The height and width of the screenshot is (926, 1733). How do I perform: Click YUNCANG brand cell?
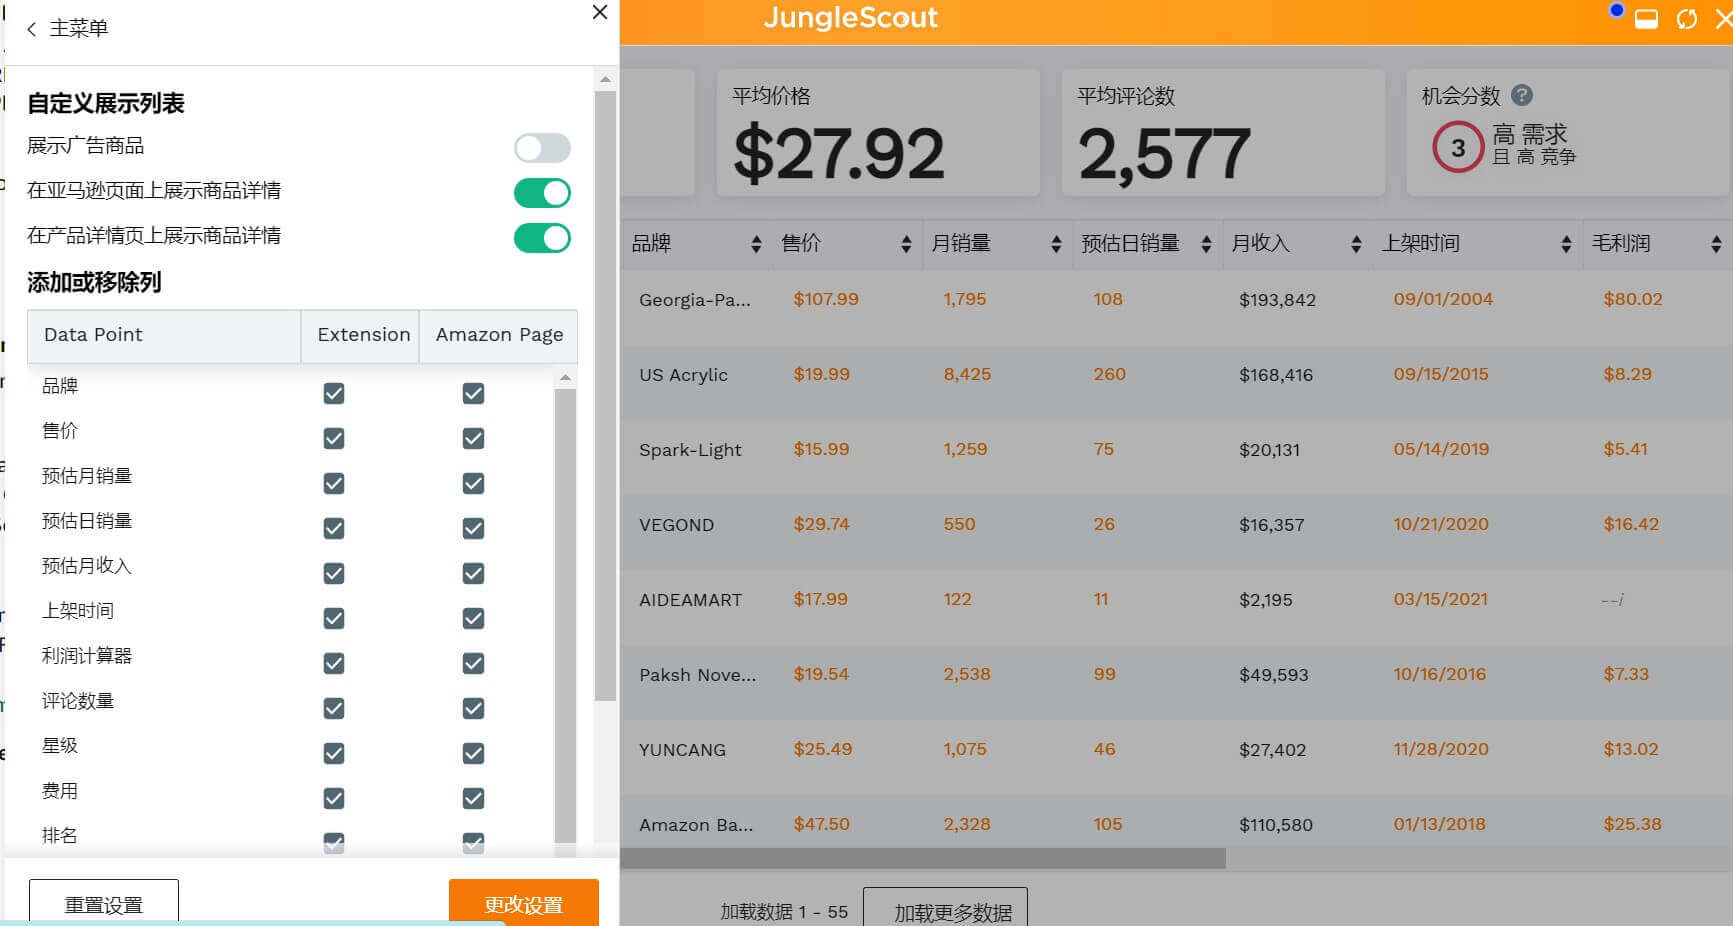point(682,750)
